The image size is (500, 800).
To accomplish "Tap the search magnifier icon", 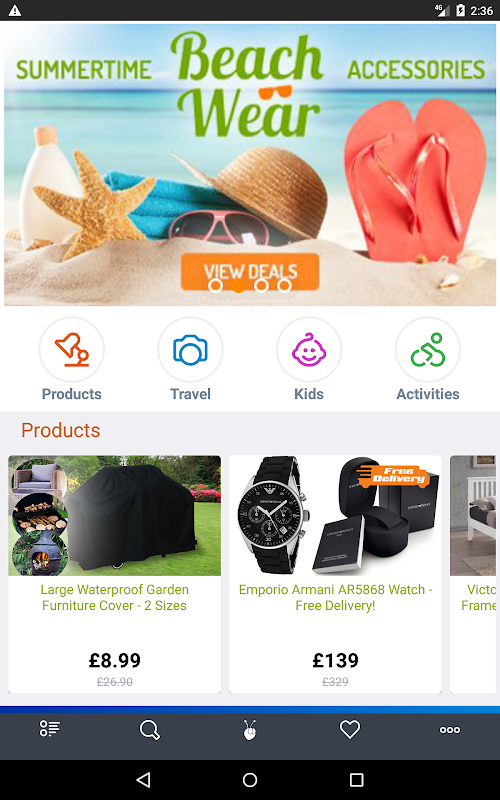I will point(150,730).
